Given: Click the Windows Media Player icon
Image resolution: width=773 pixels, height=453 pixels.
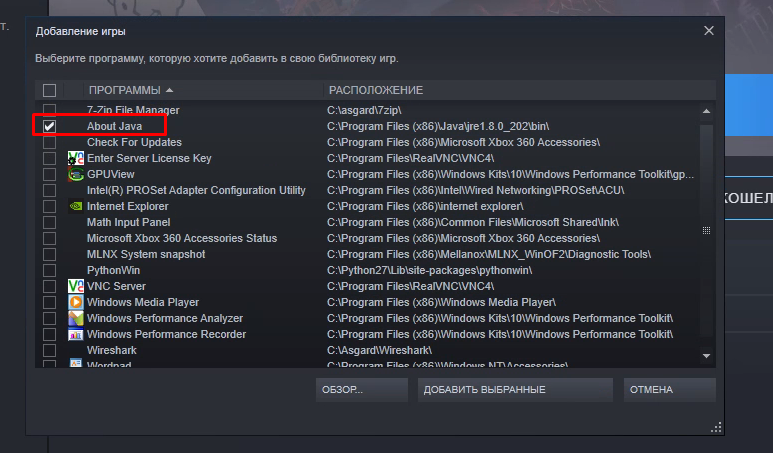Looking at the screenshot, I should pos(75,302).
